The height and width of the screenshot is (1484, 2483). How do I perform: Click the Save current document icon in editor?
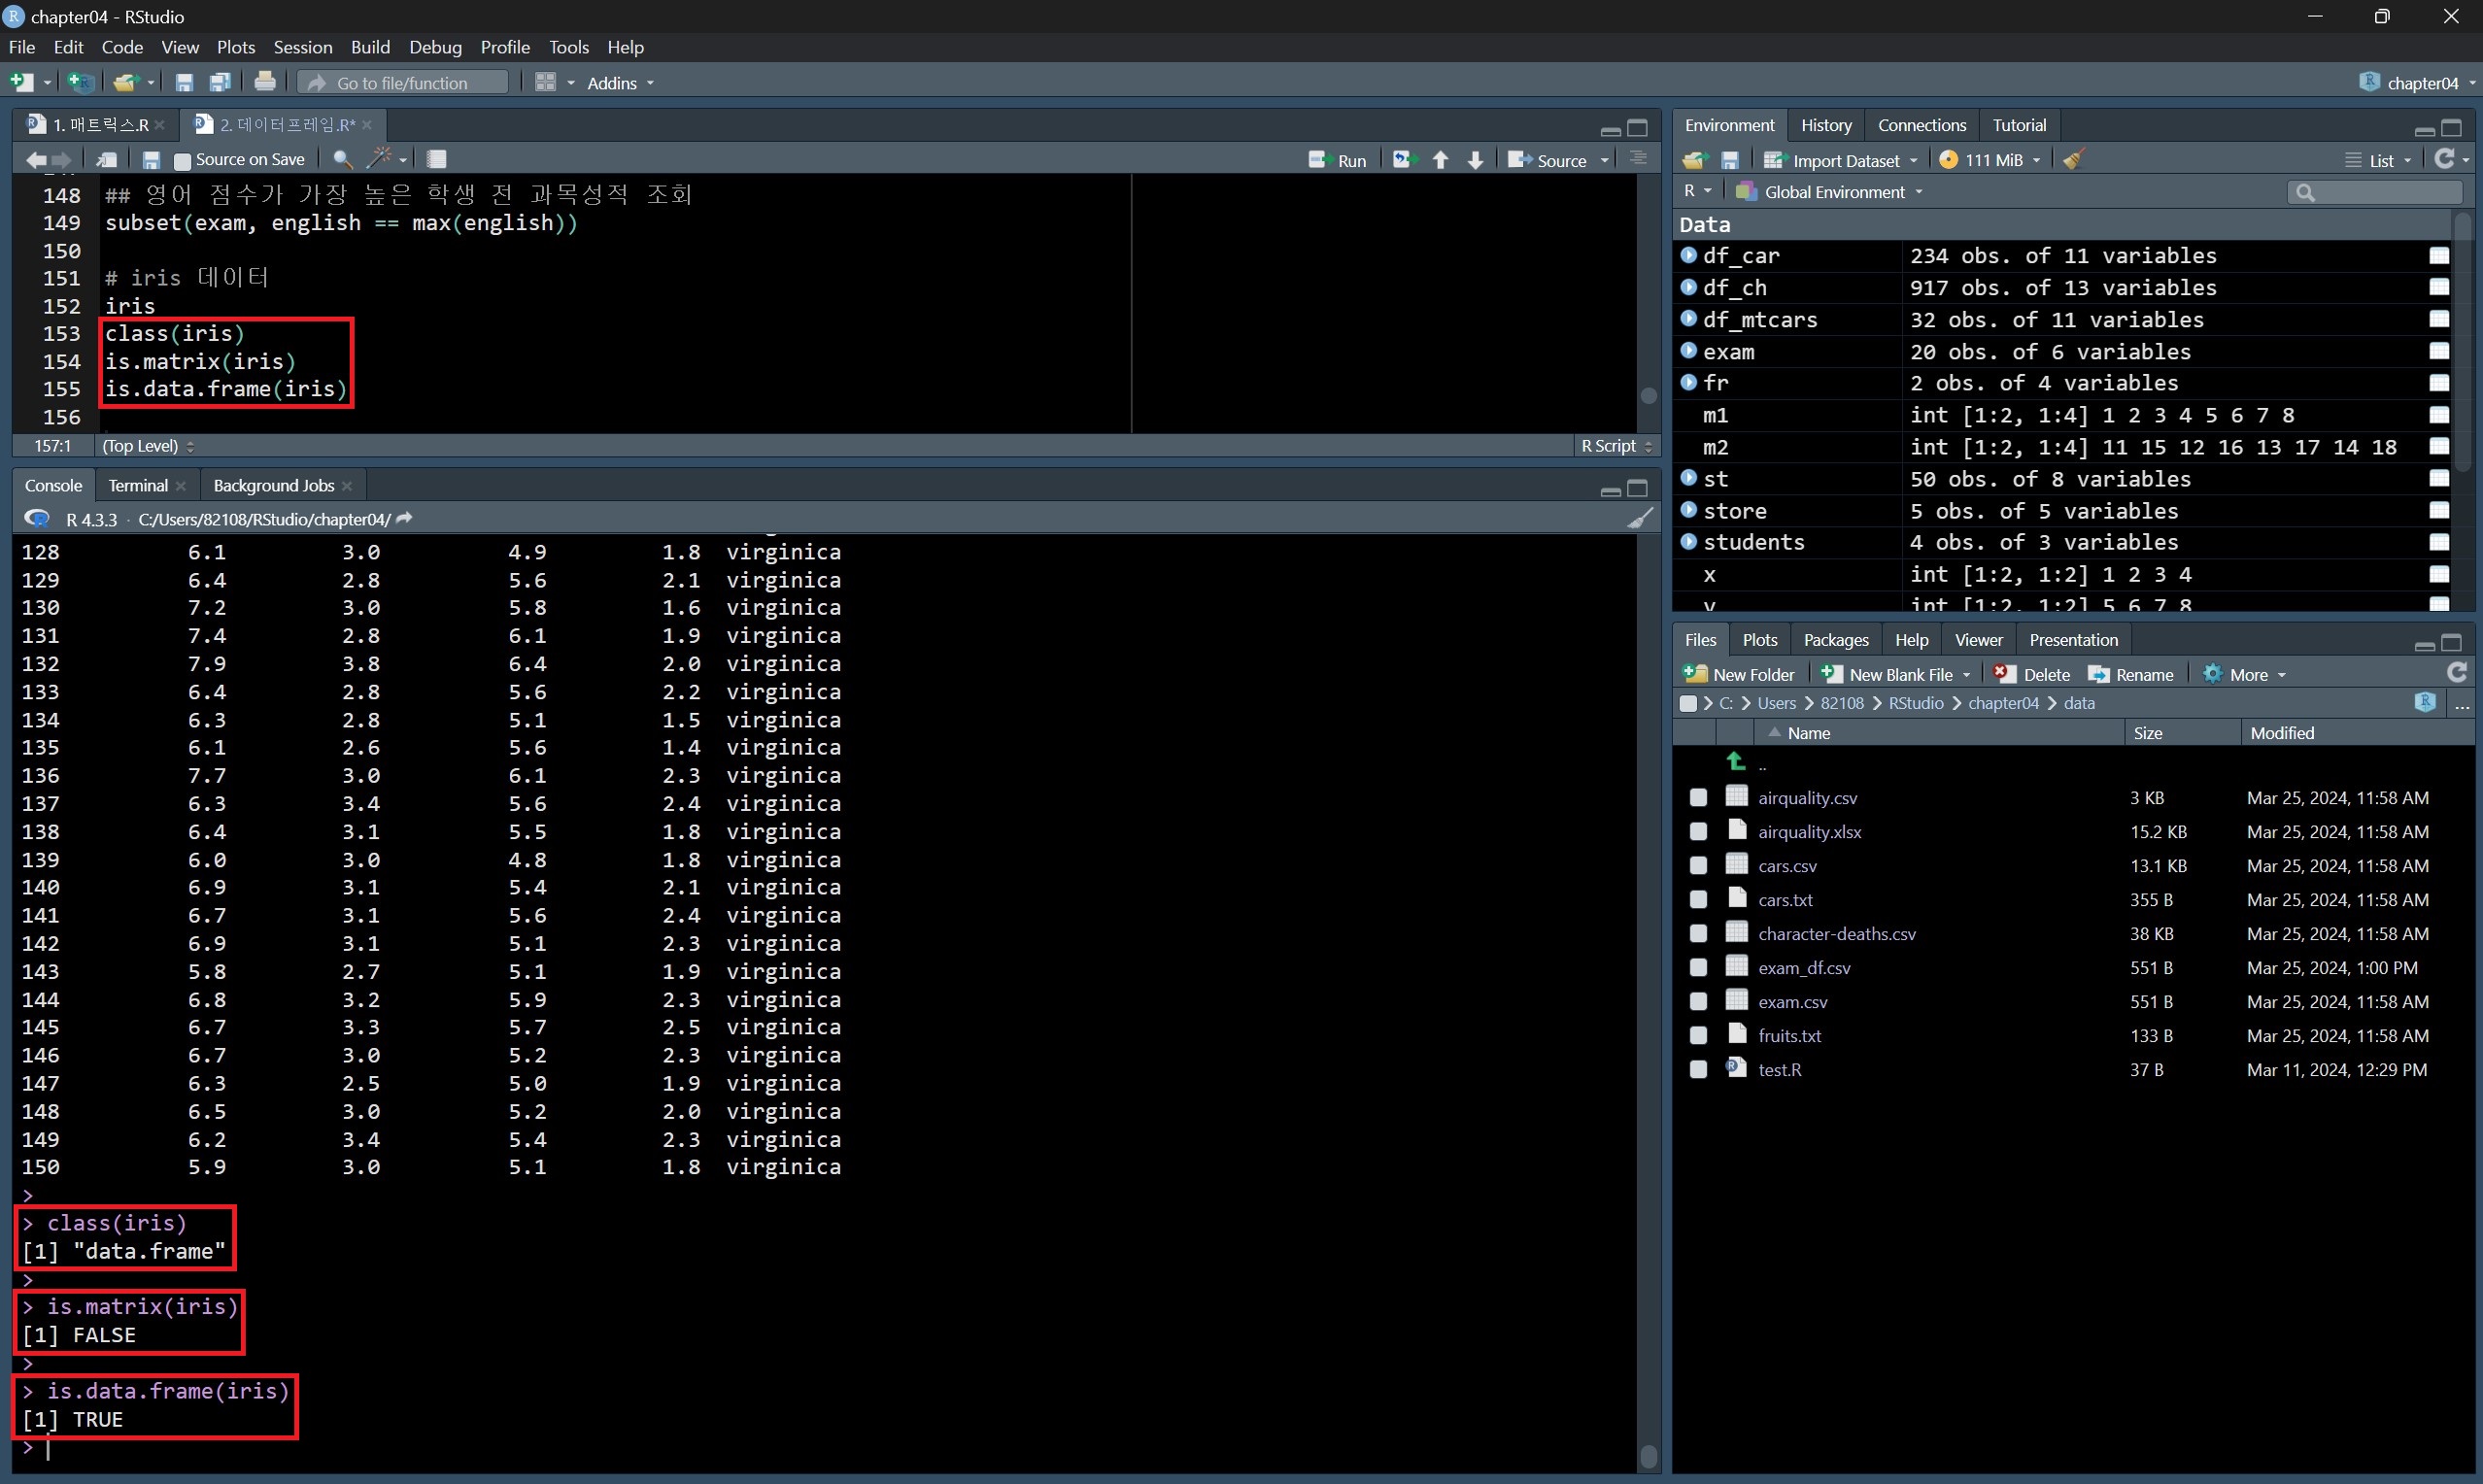pos(151,159)
